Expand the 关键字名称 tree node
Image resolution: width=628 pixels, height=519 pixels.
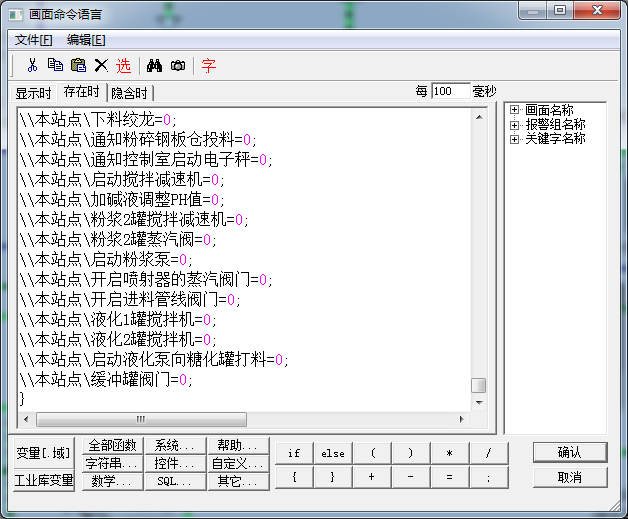click(x=514, y=139)
